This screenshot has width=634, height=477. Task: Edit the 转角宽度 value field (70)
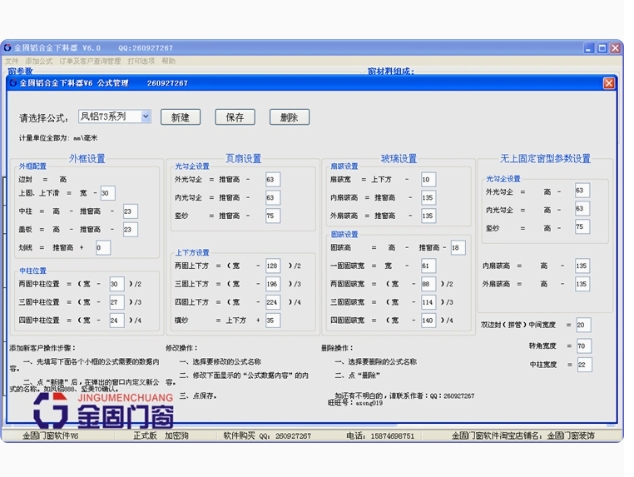584,346
